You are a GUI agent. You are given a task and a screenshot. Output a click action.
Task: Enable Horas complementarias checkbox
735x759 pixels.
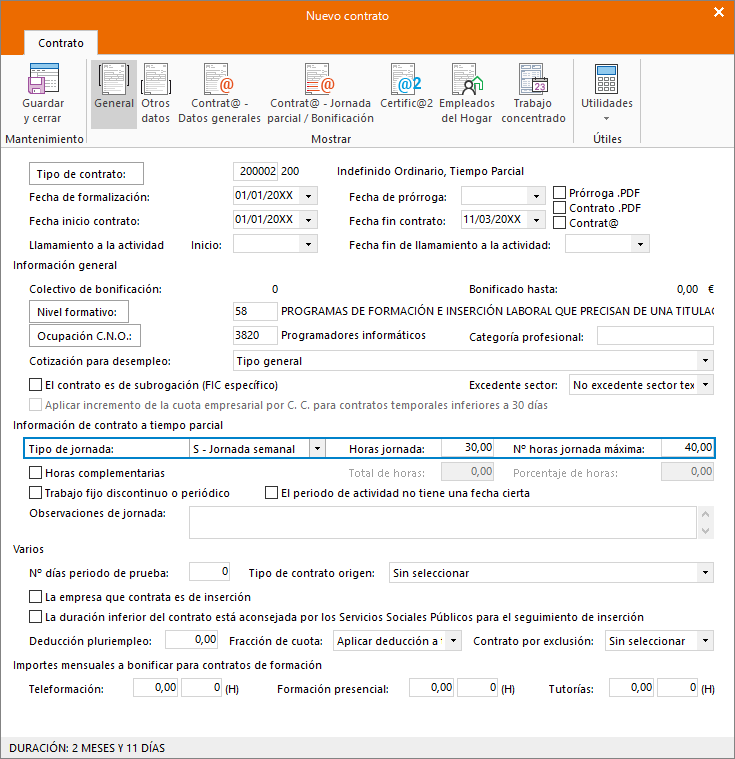35,472
